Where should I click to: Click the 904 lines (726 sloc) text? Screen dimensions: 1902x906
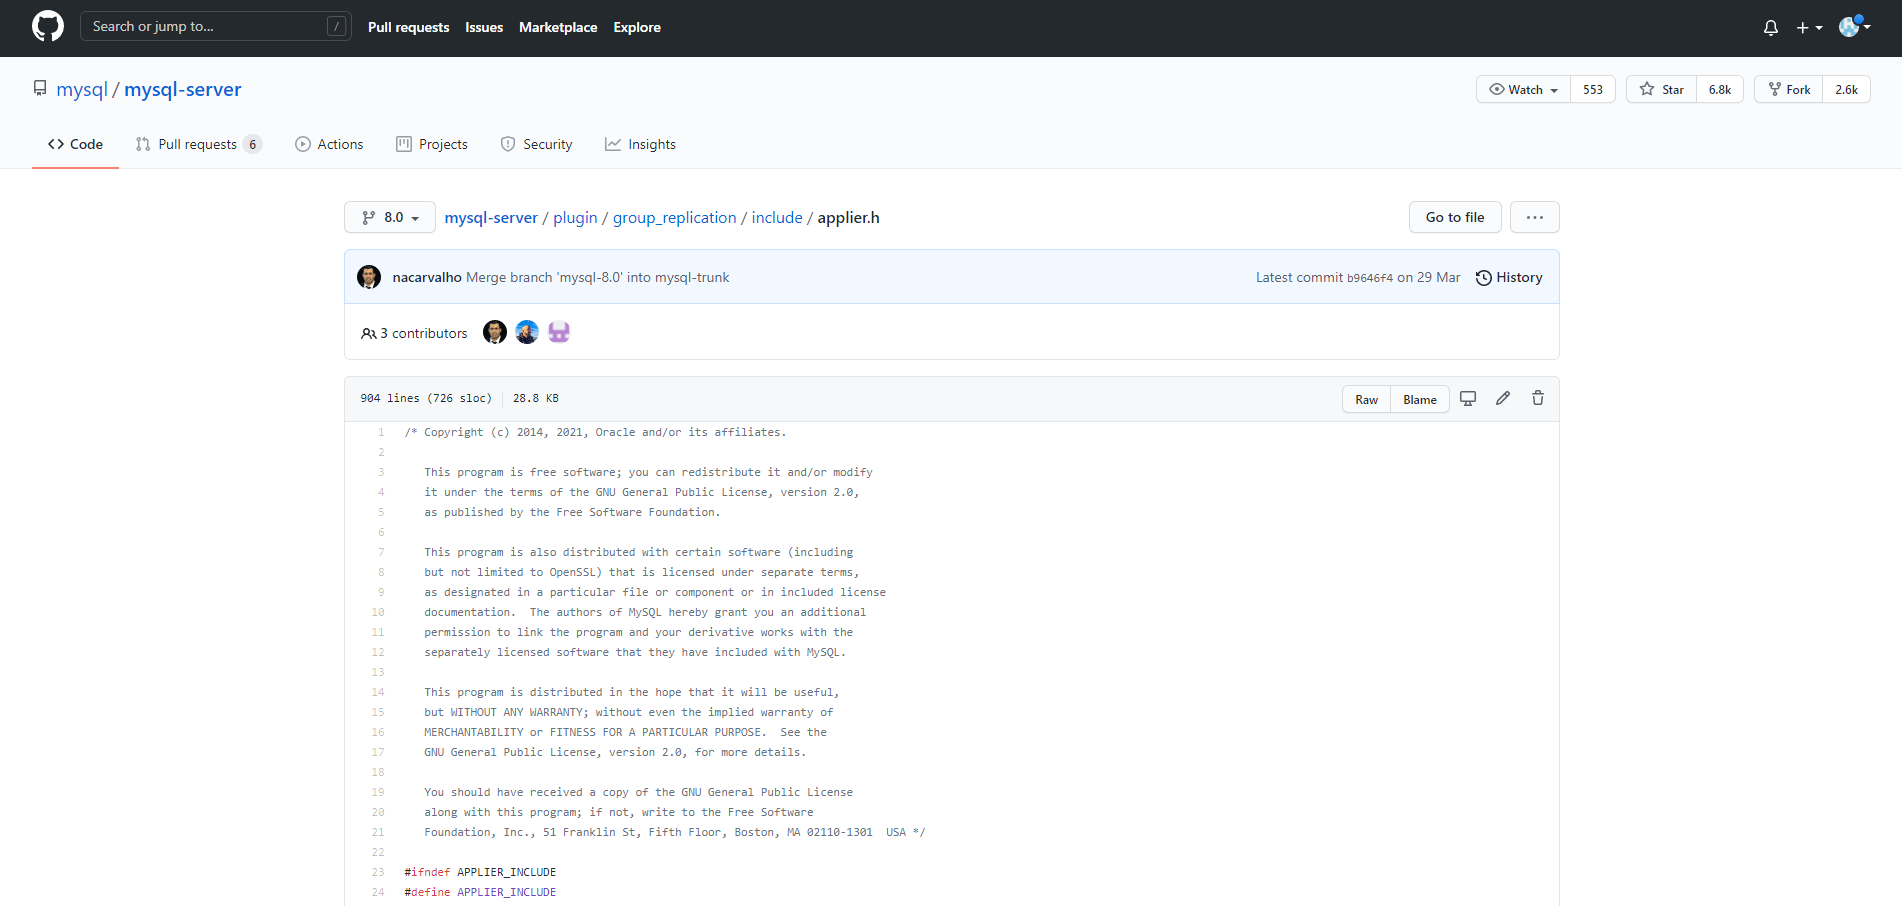pyautogui.click(x=426, y=398)
